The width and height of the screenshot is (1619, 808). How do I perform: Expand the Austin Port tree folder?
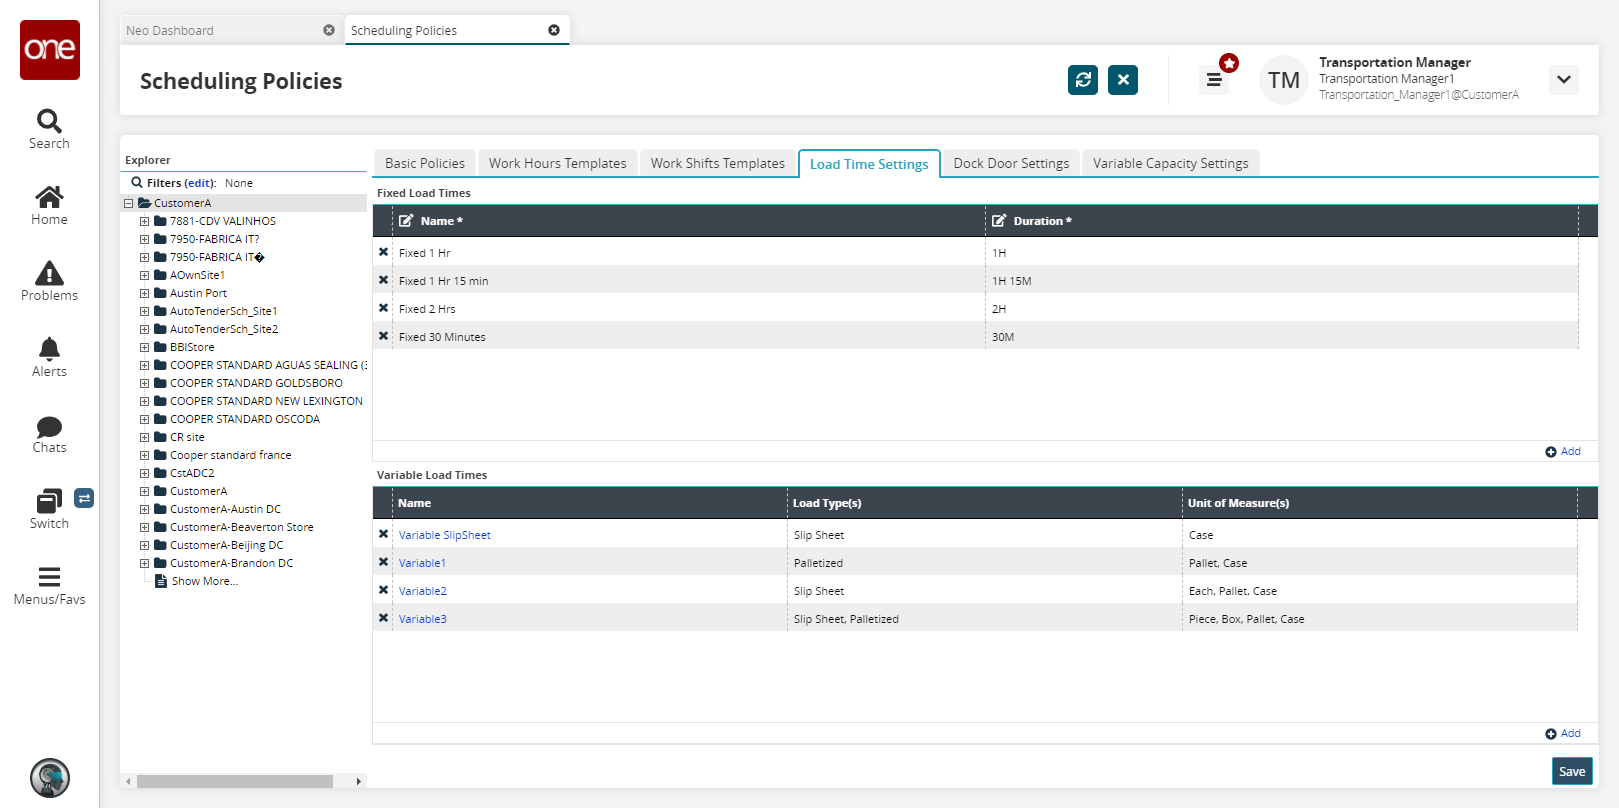[x=144, y=294]
